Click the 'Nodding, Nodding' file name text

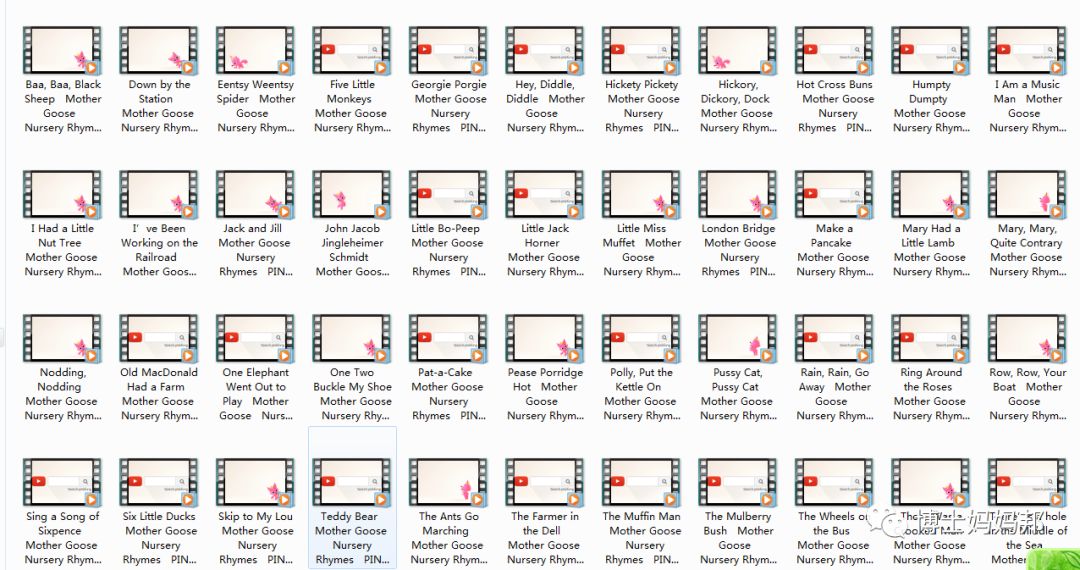[x=62, y=379]
